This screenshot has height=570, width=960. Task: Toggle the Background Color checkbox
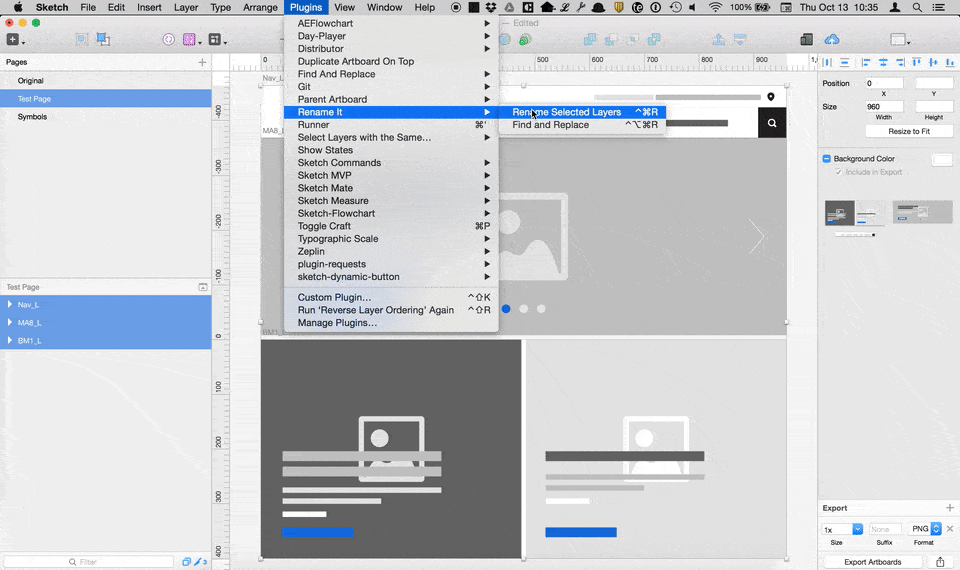click(x=827, y=159)
